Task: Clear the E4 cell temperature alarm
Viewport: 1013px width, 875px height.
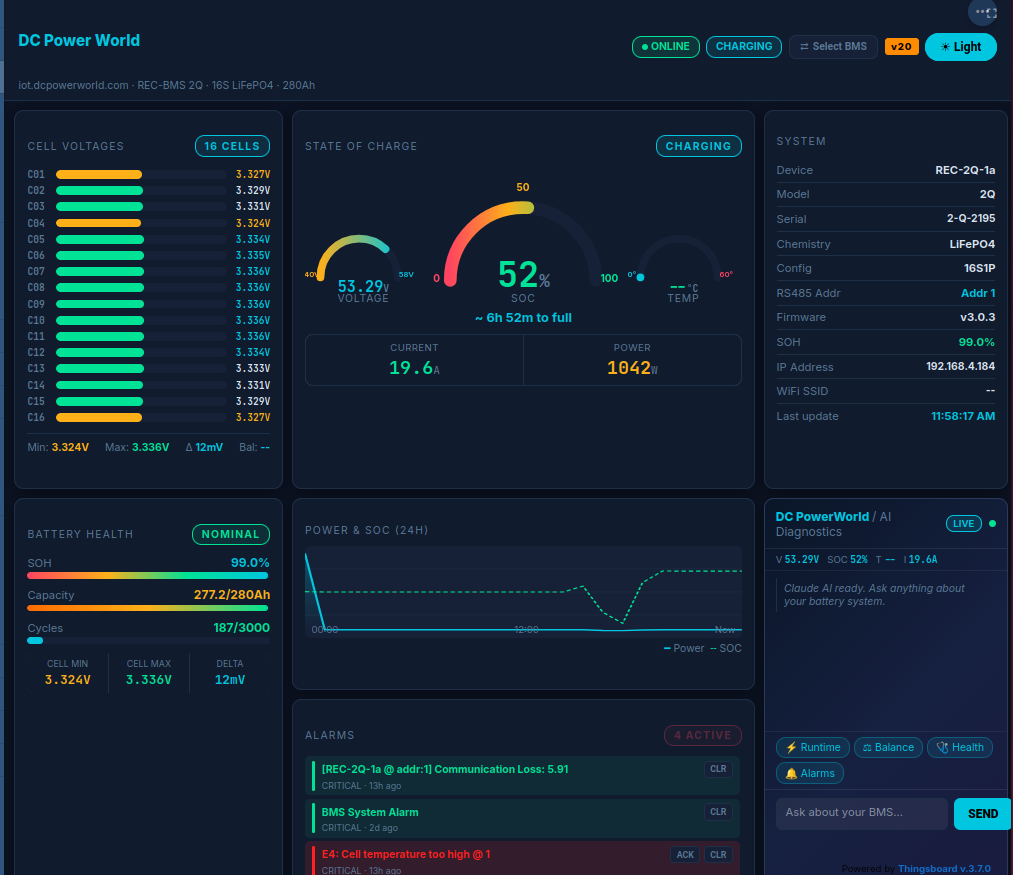Action: pyautogui.click(x=718, y=854)
